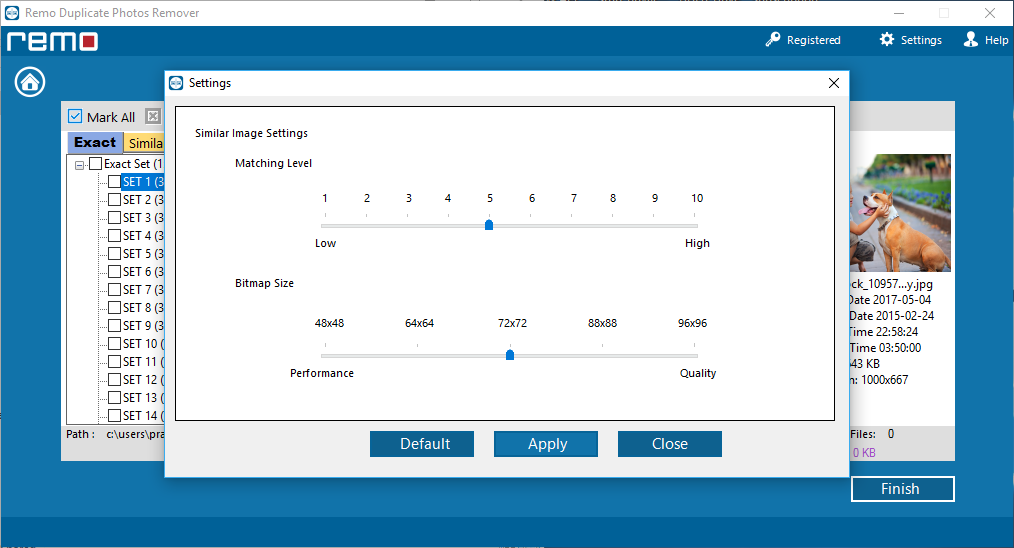Click the 88x88 bitmap size label

pos(602,323)
